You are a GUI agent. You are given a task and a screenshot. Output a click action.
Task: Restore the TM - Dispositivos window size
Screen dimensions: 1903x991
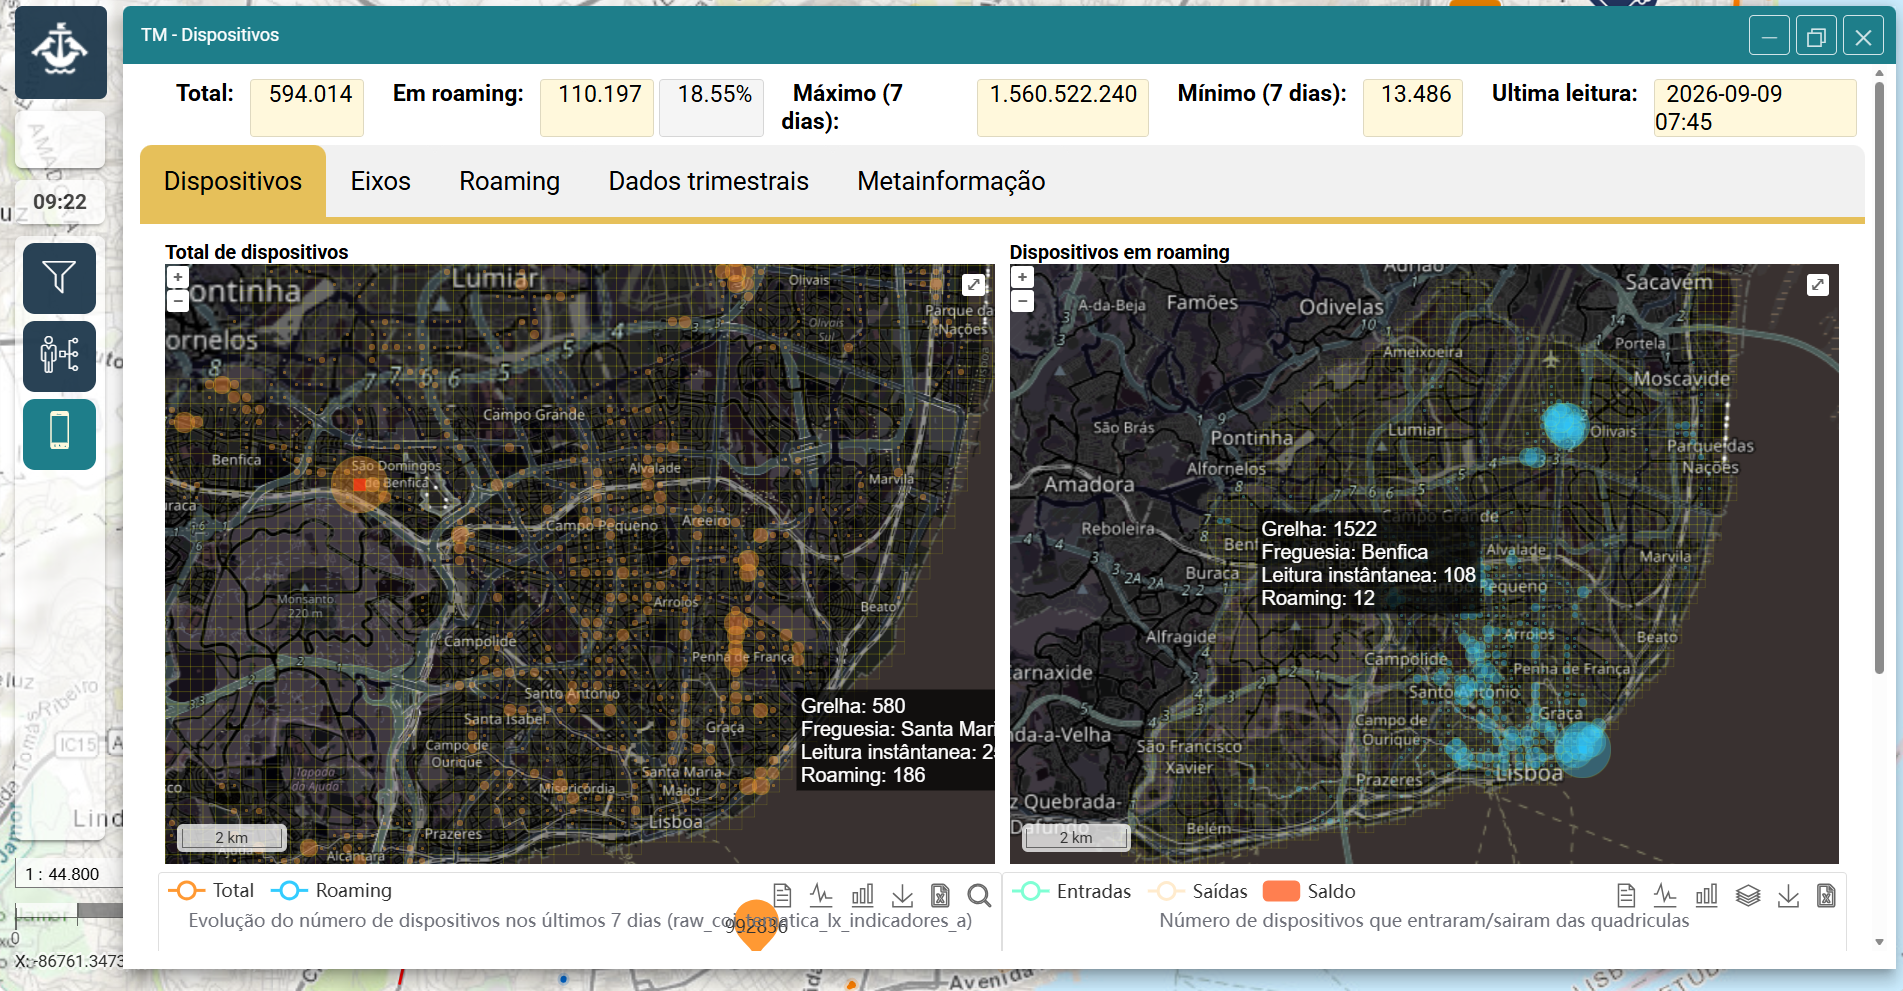coord(1816,36)
